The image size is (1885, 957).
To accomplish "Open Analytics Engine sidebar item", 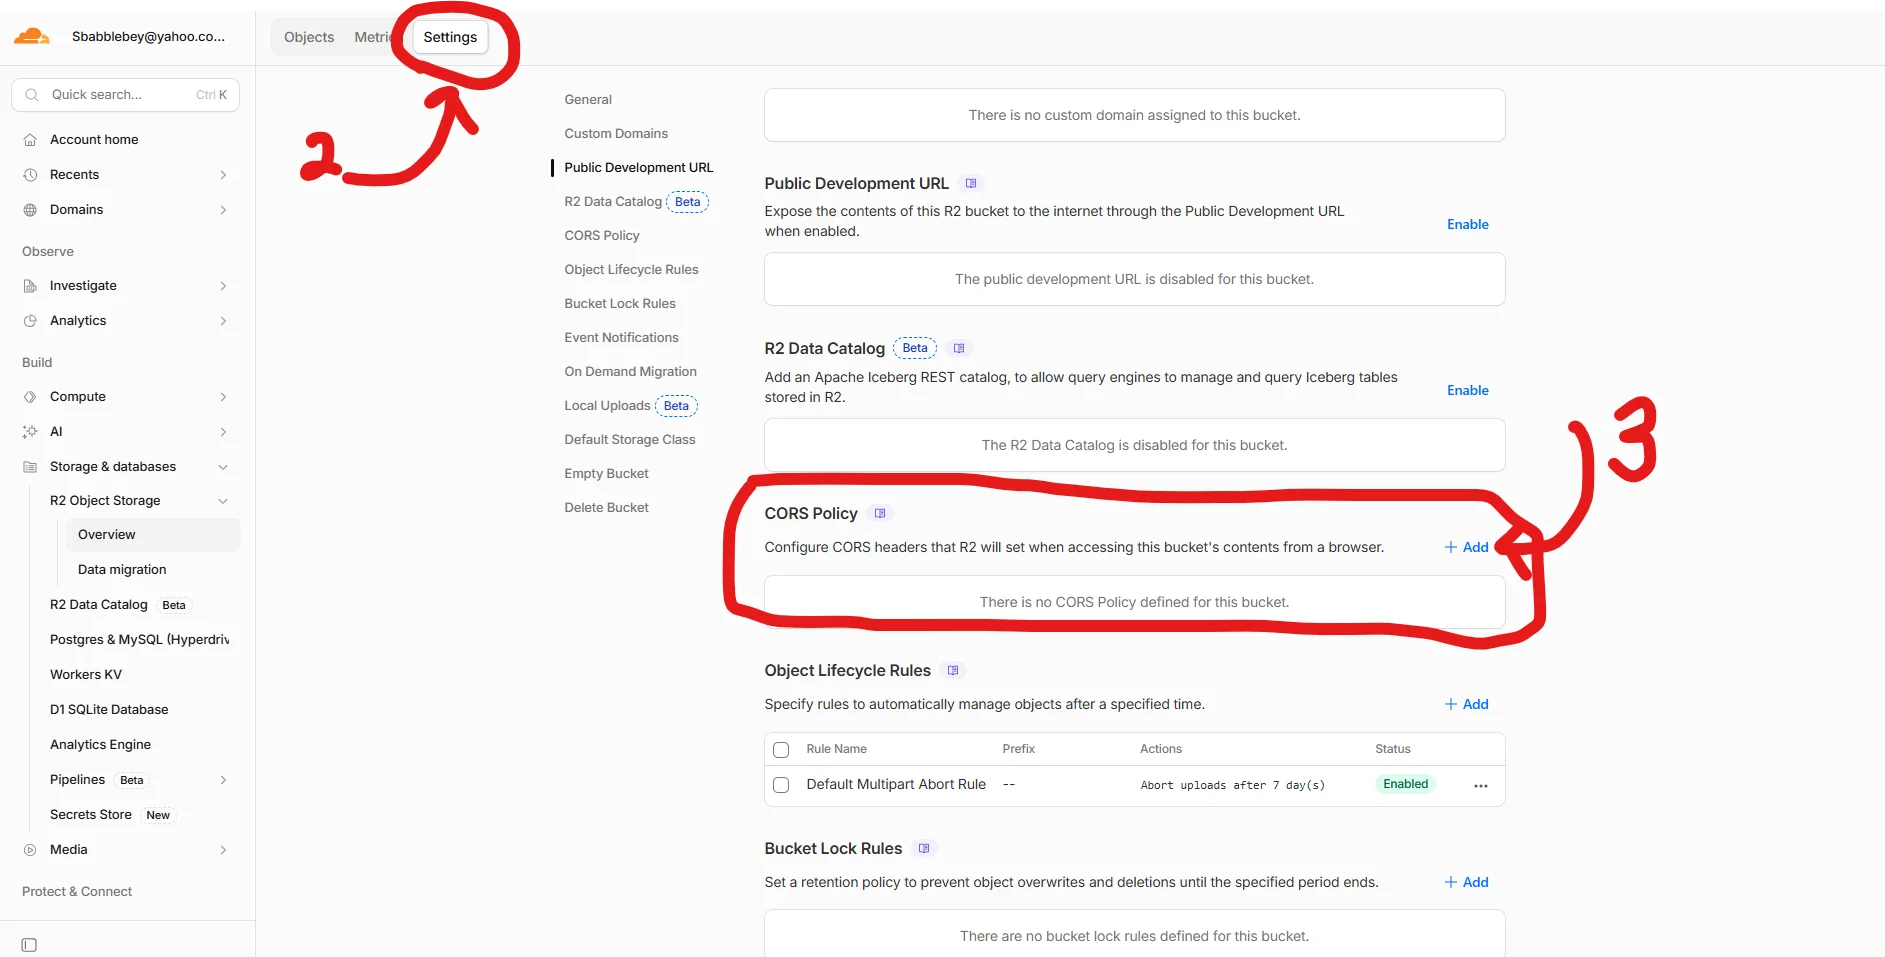I will tap(100, 745).
